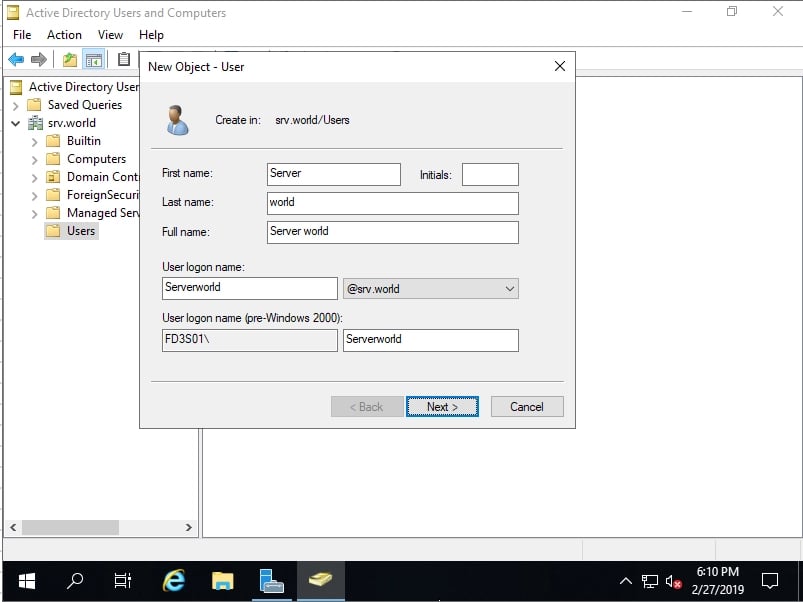Image resolution: width=803 pixels, height=602 pixels.
Task: Restore down the Active Directory Users window
Action: click(x=732, y=12)
